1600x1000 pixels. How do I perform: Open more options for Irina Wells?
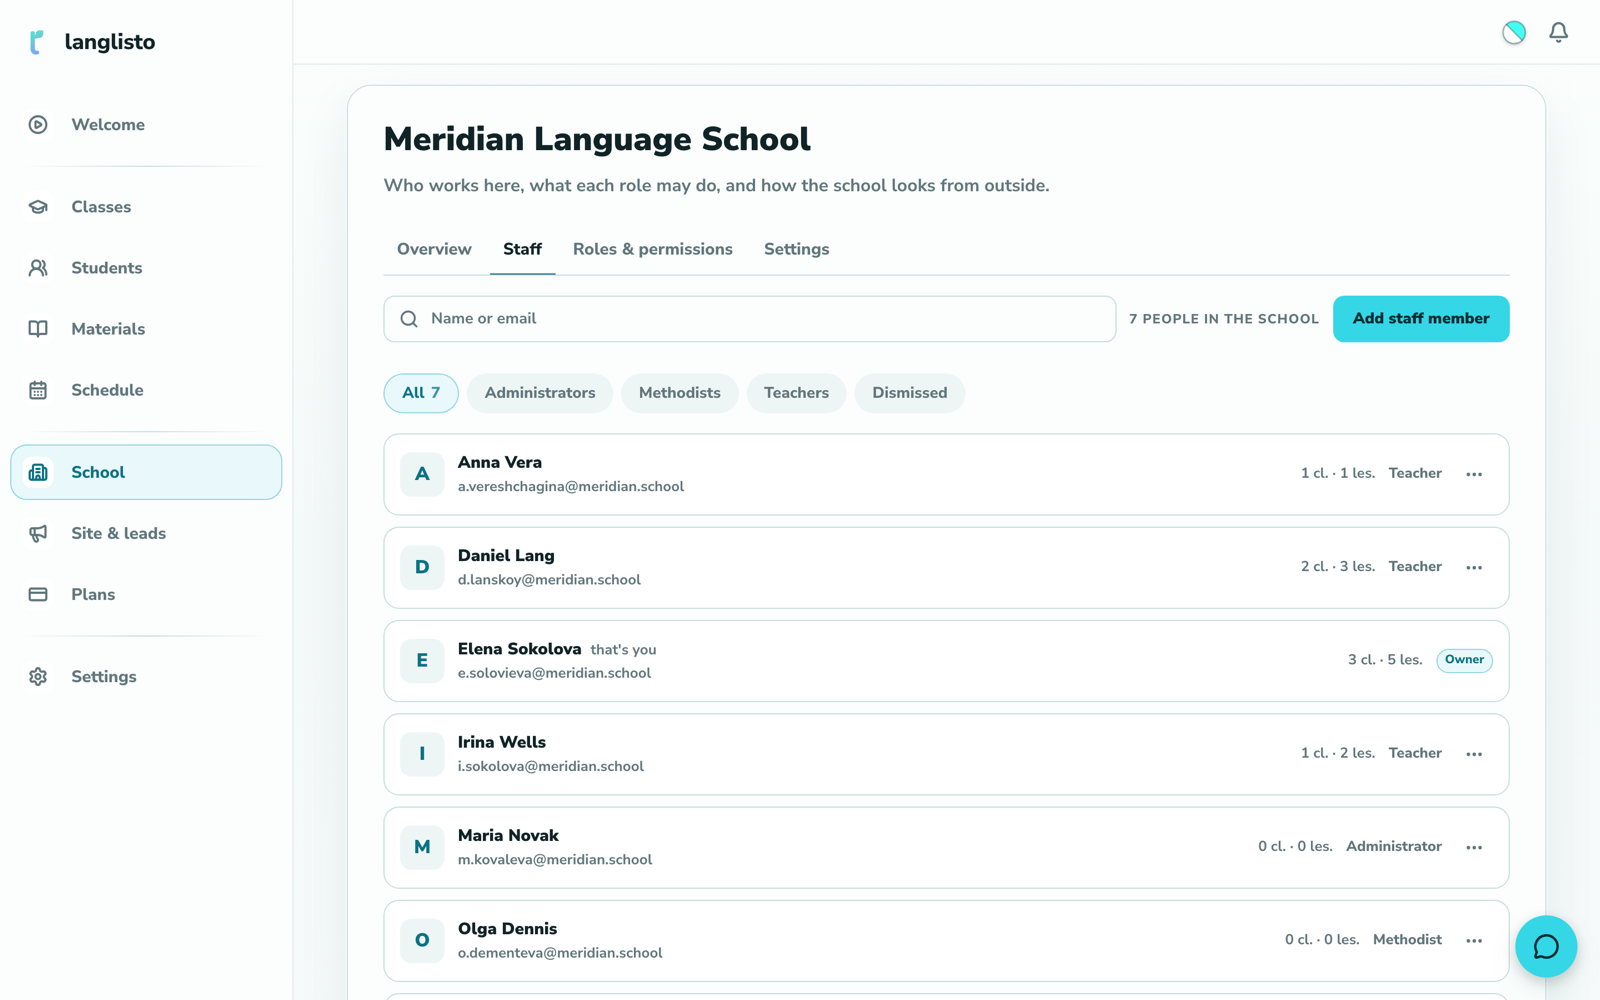click(1474, 754)
